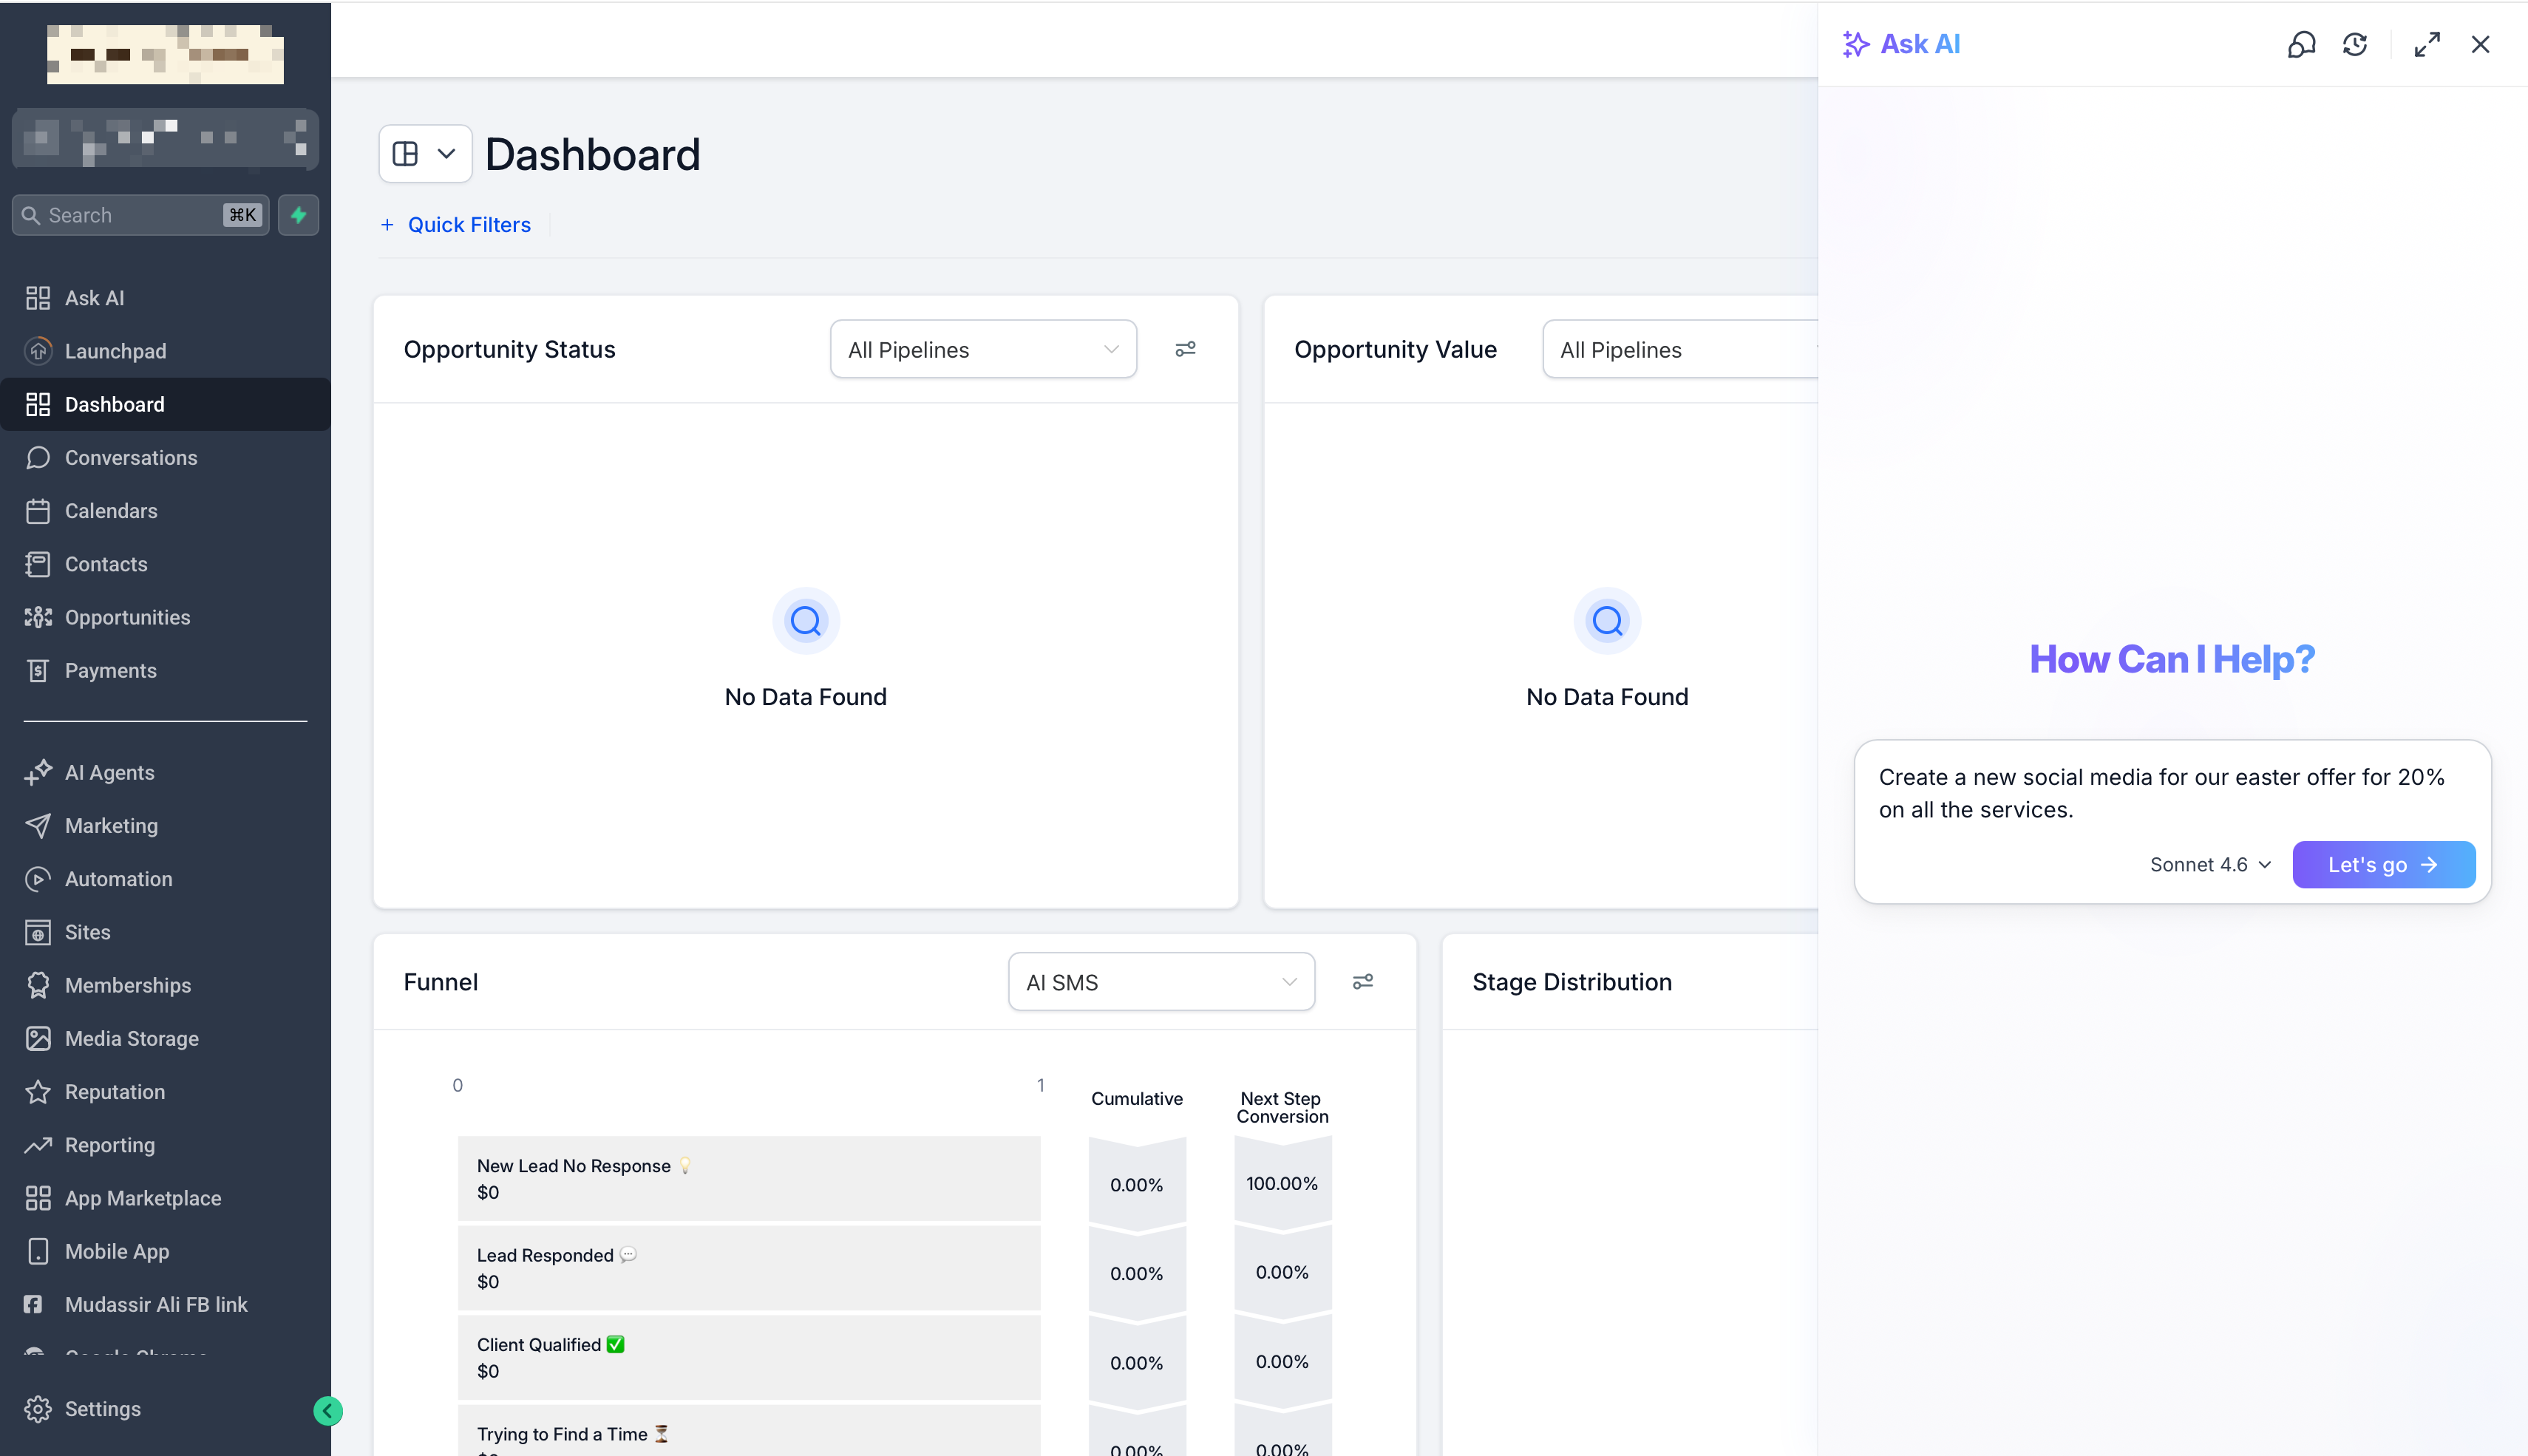Expand Opportunity Status All Pipelines dropdown
Screen dimensions: 2528x1456
click(982, 349)
